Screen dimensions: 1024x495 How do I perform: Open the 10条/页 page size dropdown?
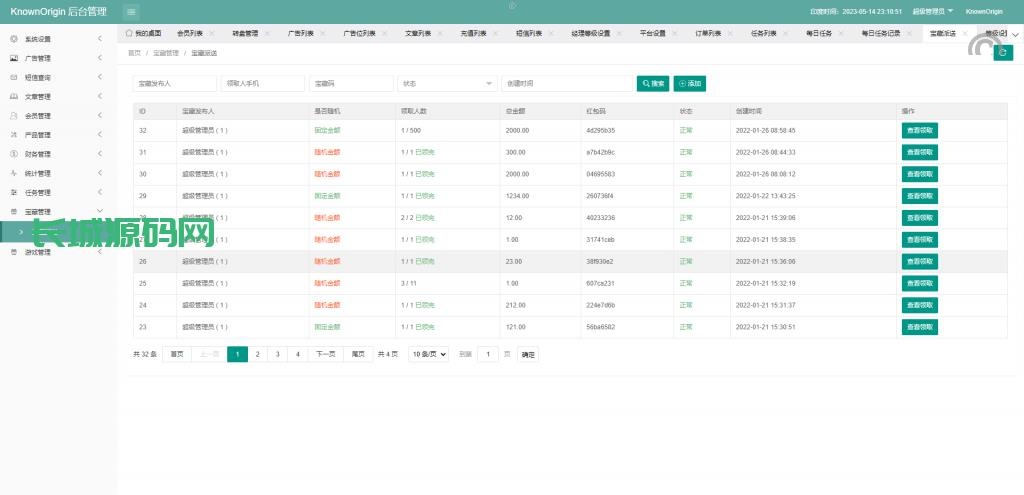click(428, 354)
